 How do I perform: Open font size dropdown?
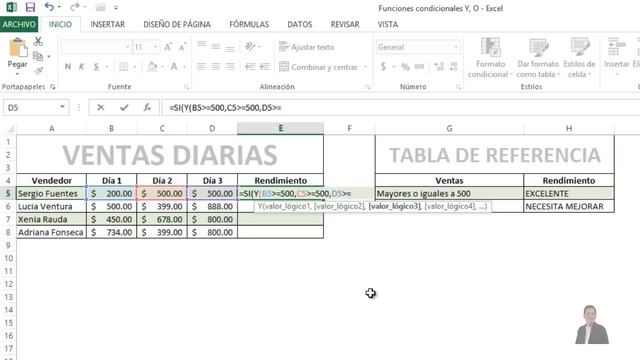[156, 47]
